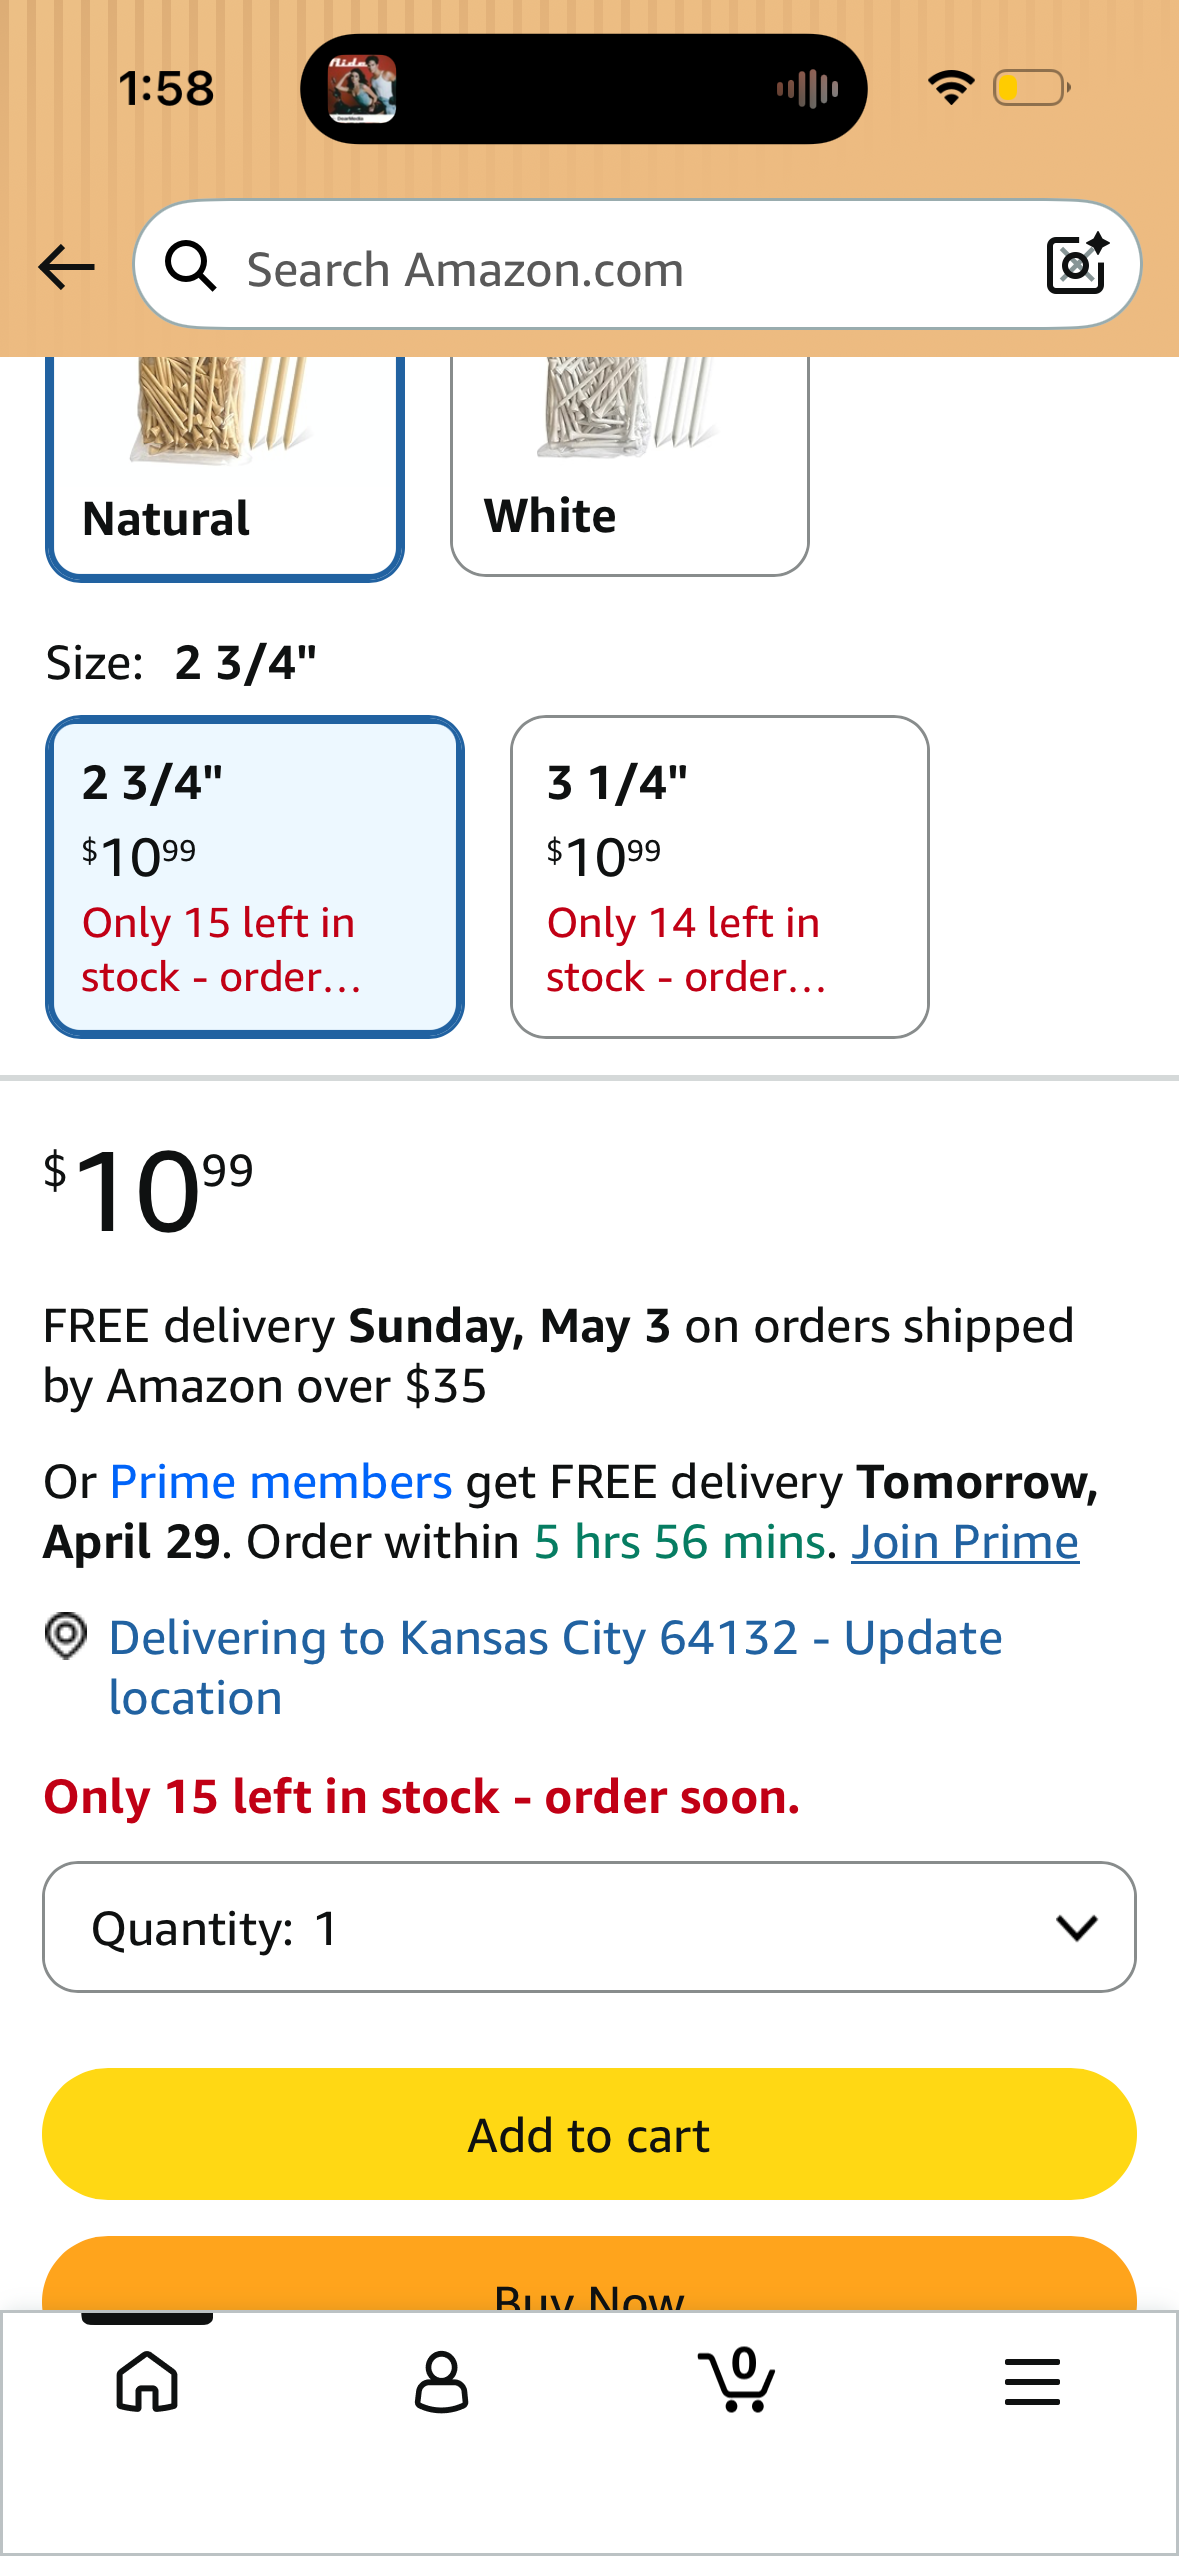Choose the 3 1/4" size option
Screen dimensions: 1179x2556
point(720,877)
